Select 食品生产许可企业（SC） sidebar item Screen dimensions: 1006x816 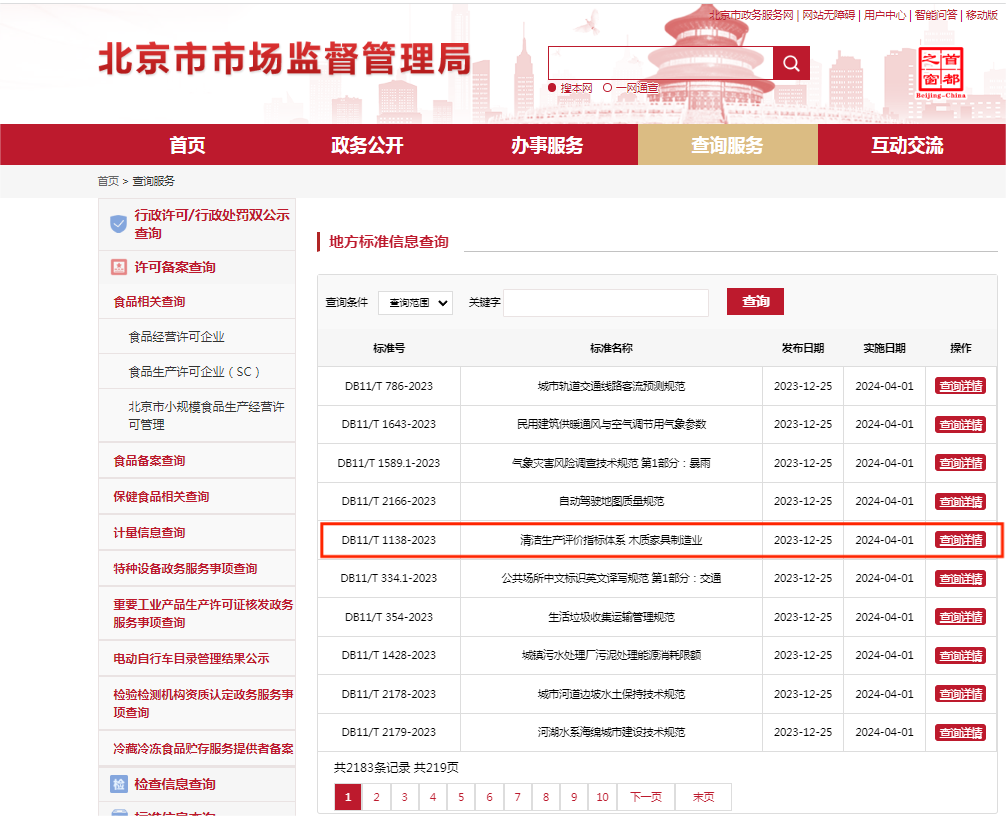194,371
